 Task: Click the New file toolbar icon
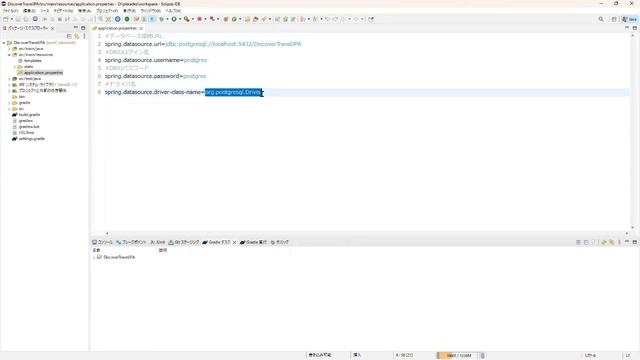5,19
